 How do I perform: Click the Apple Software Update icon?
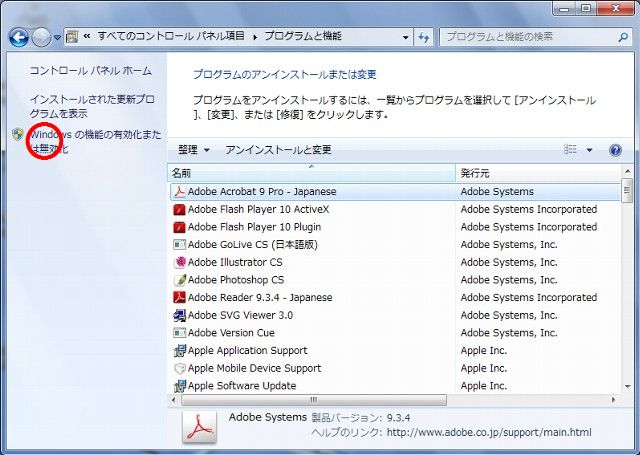pyautogui.click(x=180, y=386)
